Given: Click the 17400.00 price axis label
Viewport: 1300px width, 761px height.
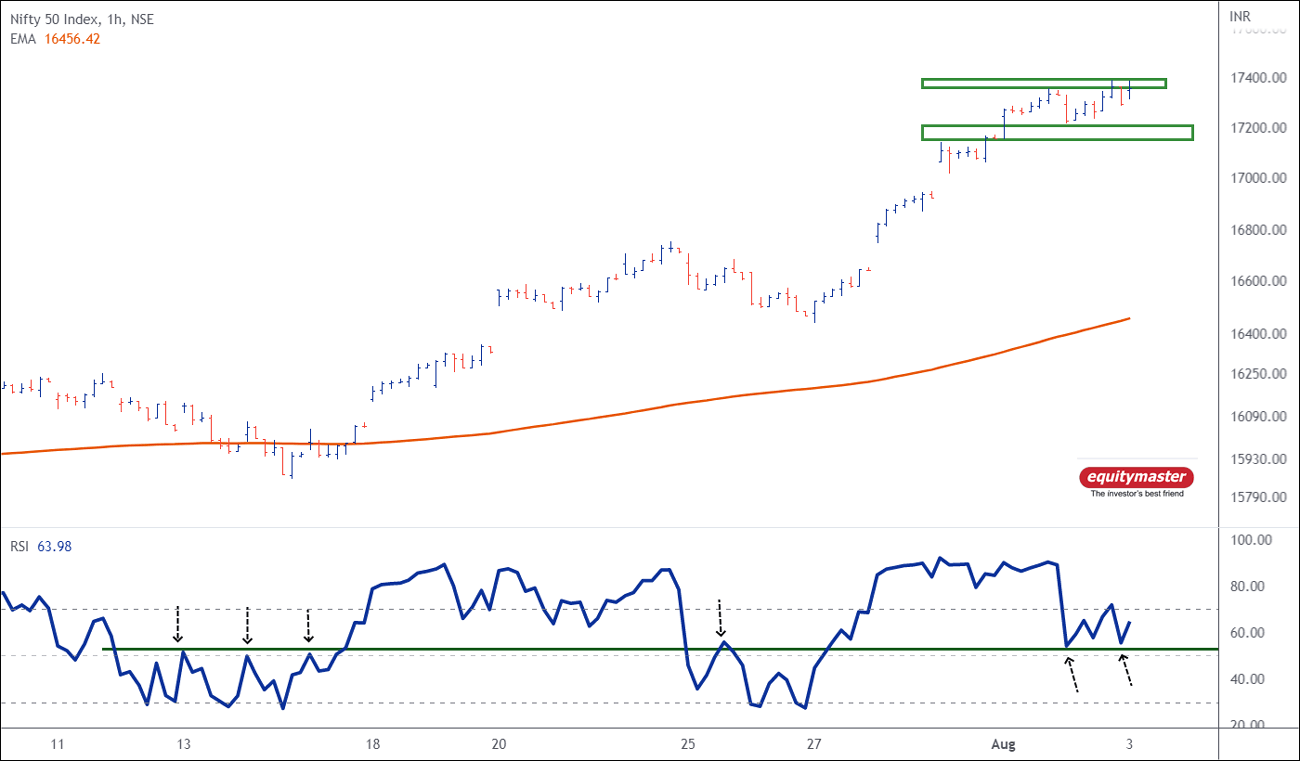Looking at the screenshot, I should 1256,79.
